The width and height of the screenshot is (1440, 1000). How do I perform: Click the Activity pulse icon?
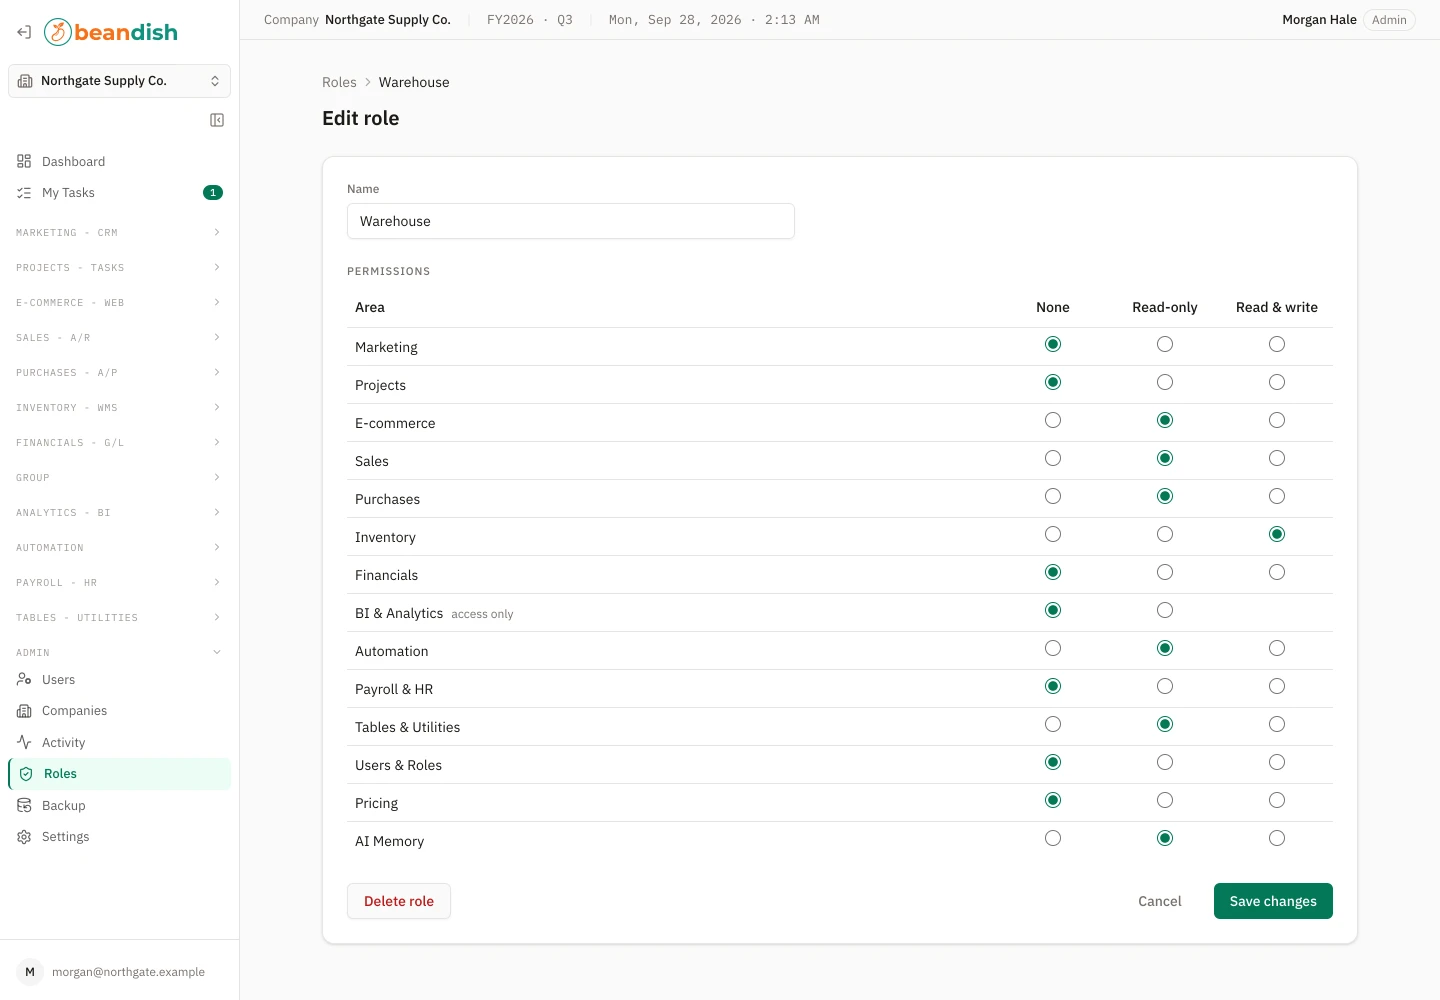(x=24, y=742)
